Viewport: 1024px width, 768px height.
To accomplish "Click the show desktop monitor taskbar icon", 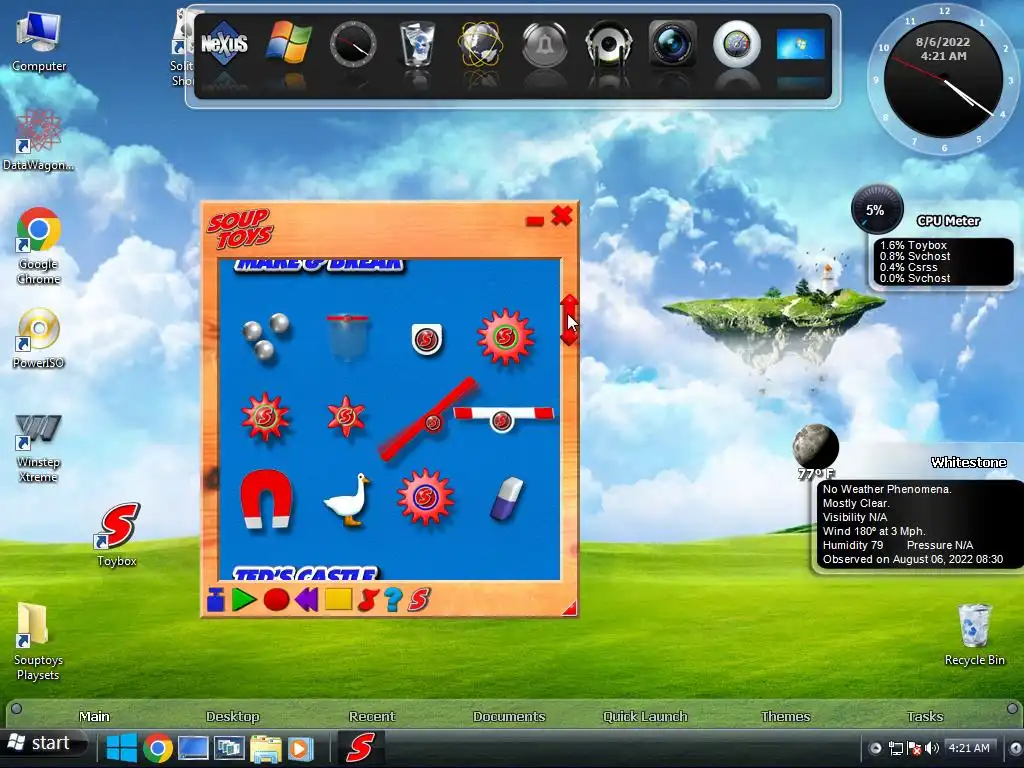I will (x=193, y=748).
